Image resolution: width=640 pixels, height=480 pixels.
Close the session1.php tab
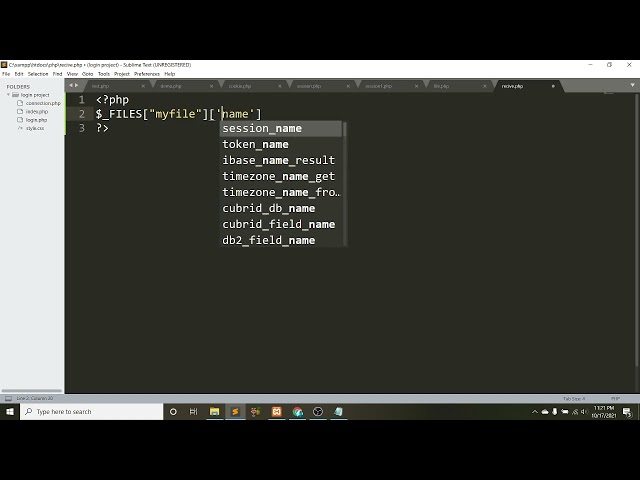[x=416, y=86]
